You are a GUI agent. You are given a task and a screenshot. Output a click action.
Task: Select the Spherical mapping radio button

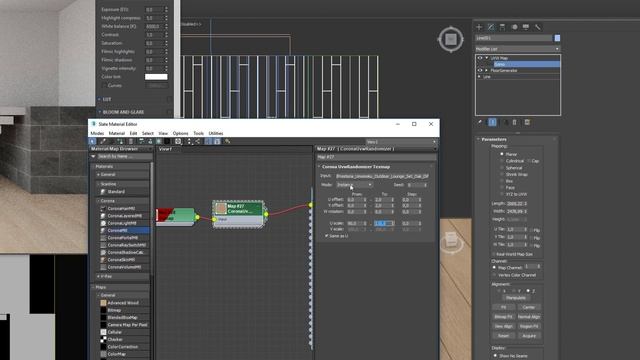502,168
